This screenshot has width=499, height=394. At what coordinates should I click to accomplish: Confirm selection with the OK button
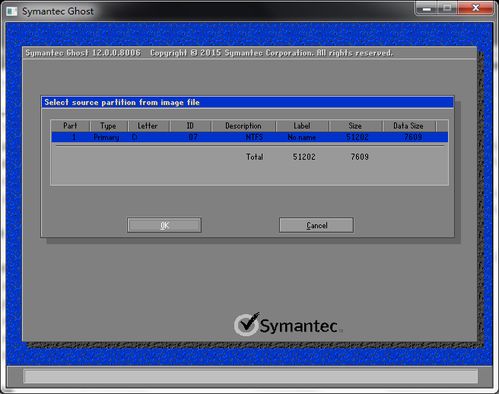(164, 225)
